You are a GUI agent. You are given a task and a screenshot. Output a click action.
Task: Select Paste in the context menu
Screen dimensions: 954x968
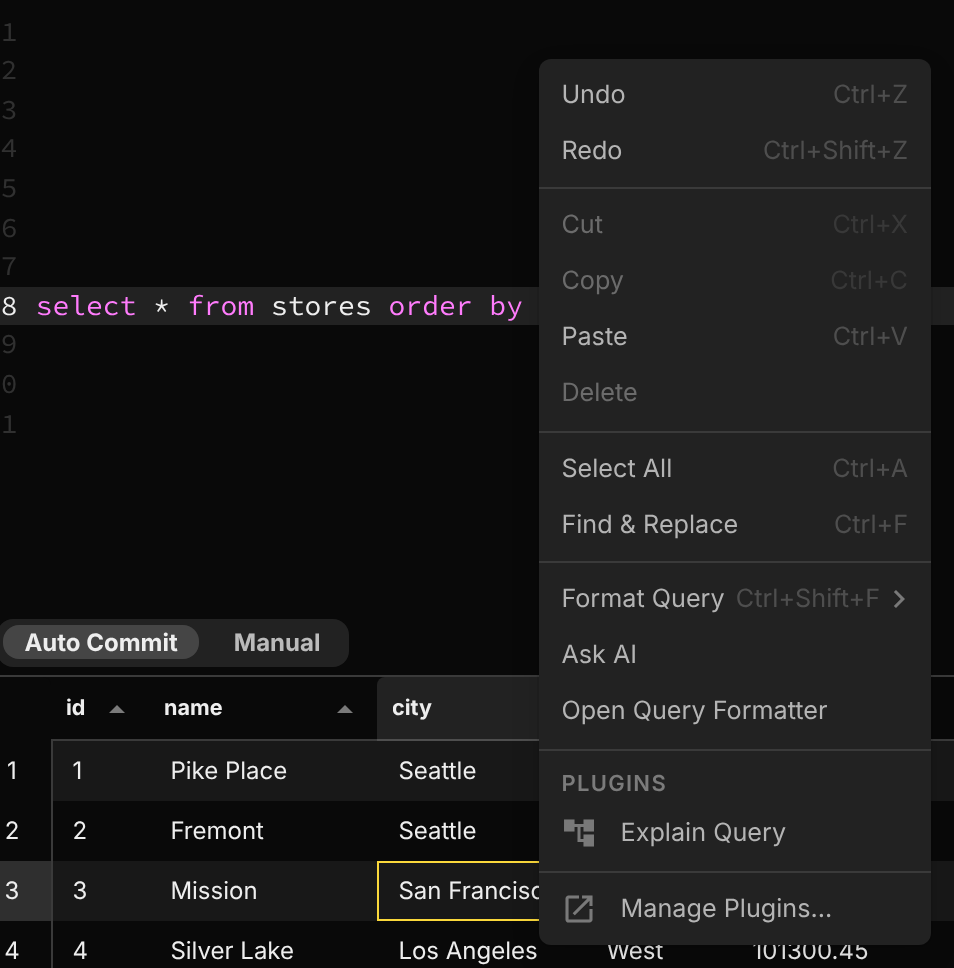pyautogui.click(x=734, y=336)
